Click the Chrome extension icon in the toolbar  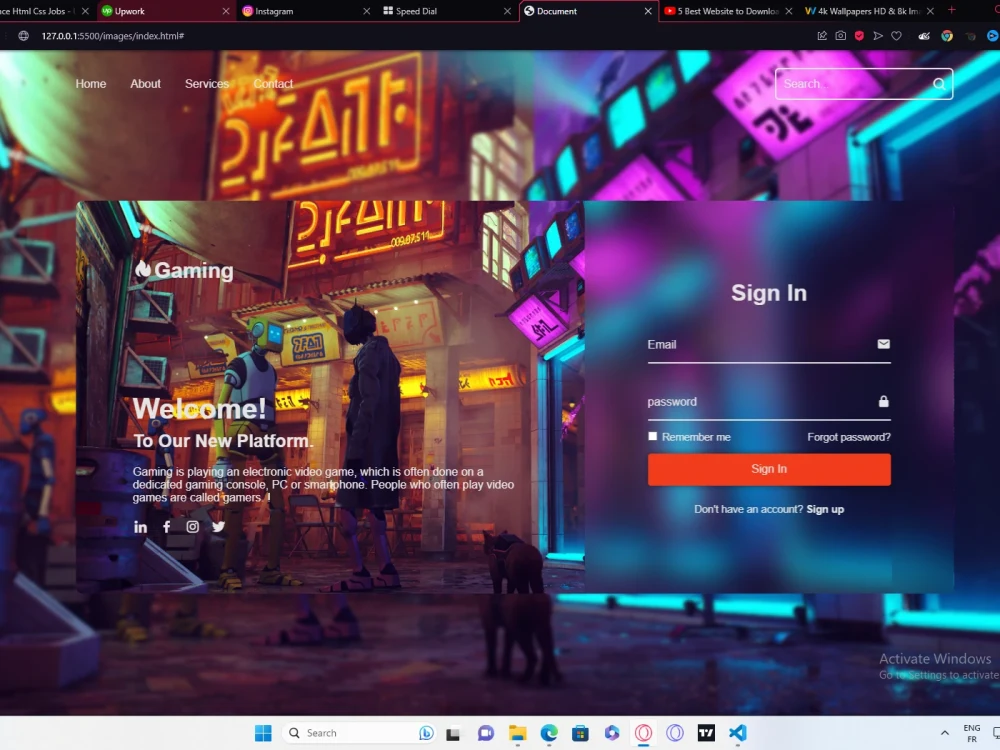pyautogui.click(x=947, y=36)
